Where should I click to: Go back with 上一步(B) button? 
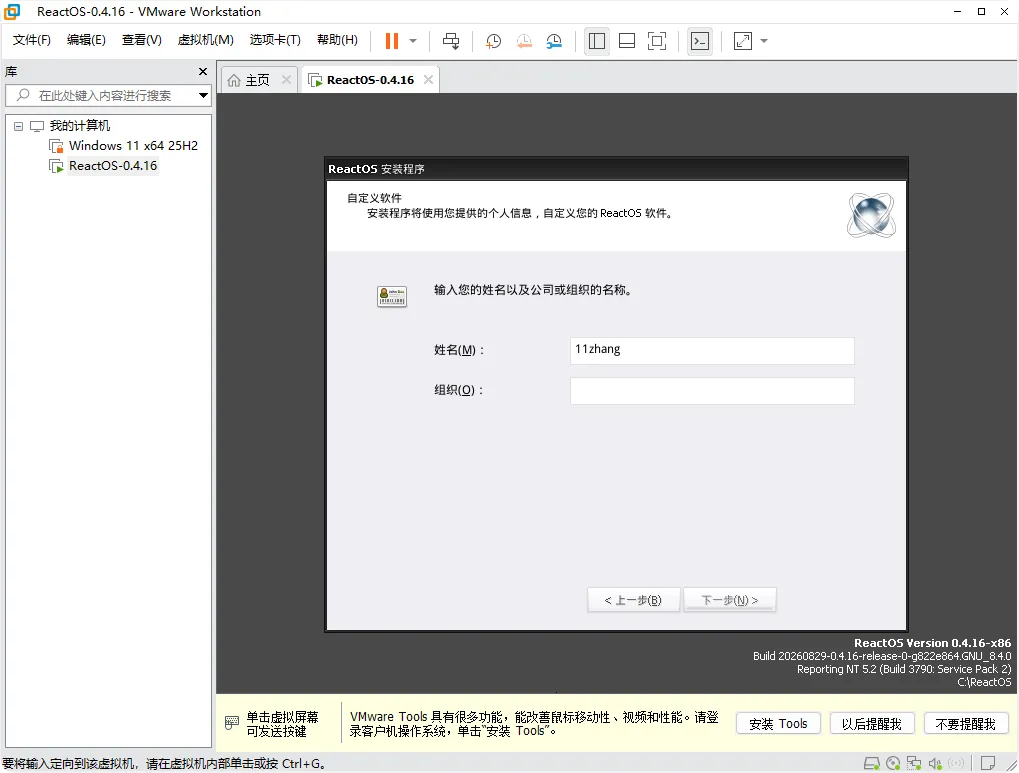pos(634,600)
